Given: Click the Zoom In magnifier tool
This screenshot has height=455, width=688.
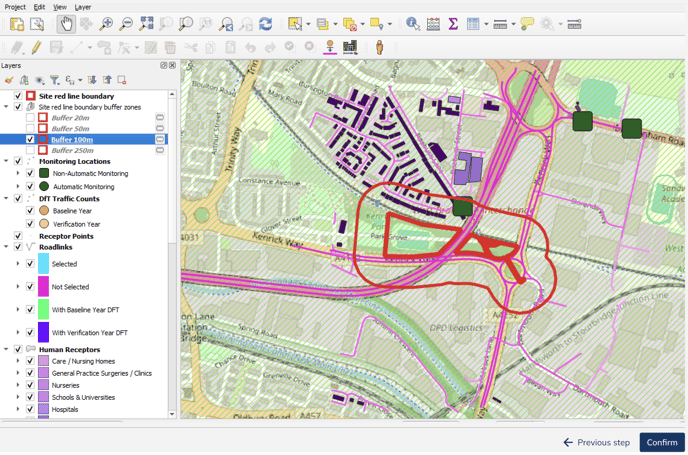Looking at the screenshot, I should point(106,24).
